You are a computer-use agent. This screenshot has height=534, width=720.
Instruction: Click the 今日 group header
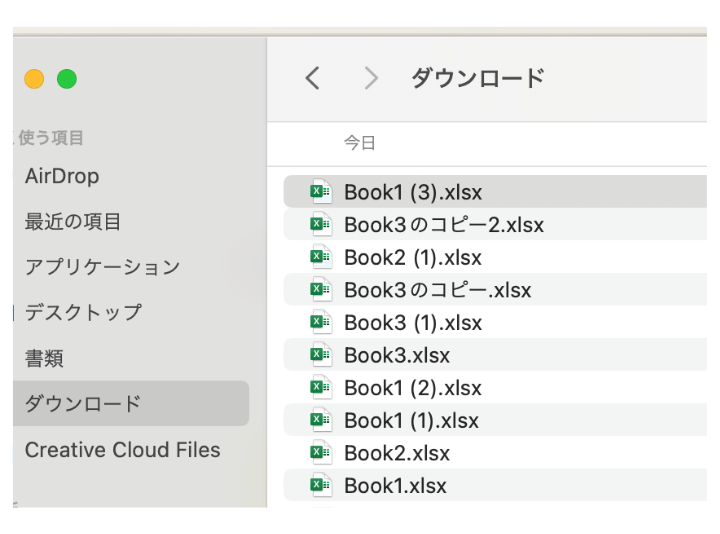pyautogui.click(x=360, y=144)
